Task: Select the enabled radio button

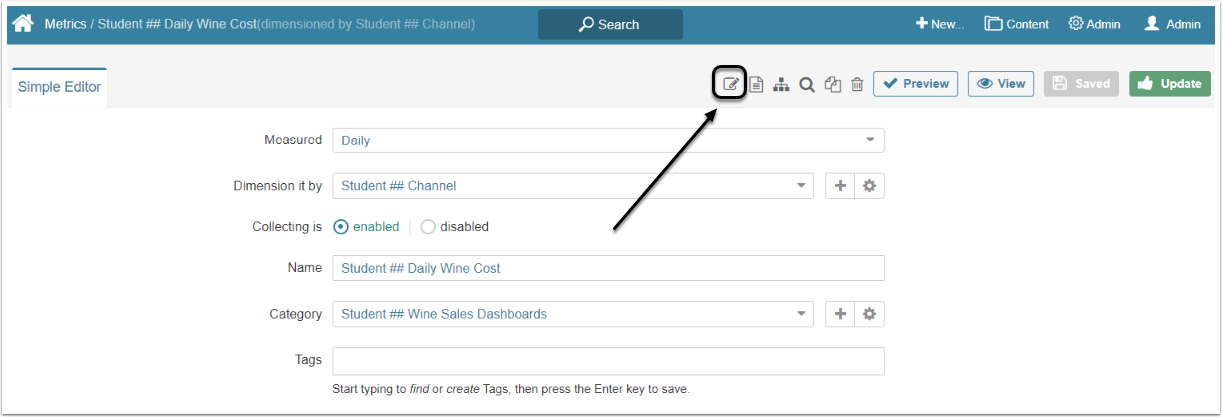Action: [x=341, y=227]
